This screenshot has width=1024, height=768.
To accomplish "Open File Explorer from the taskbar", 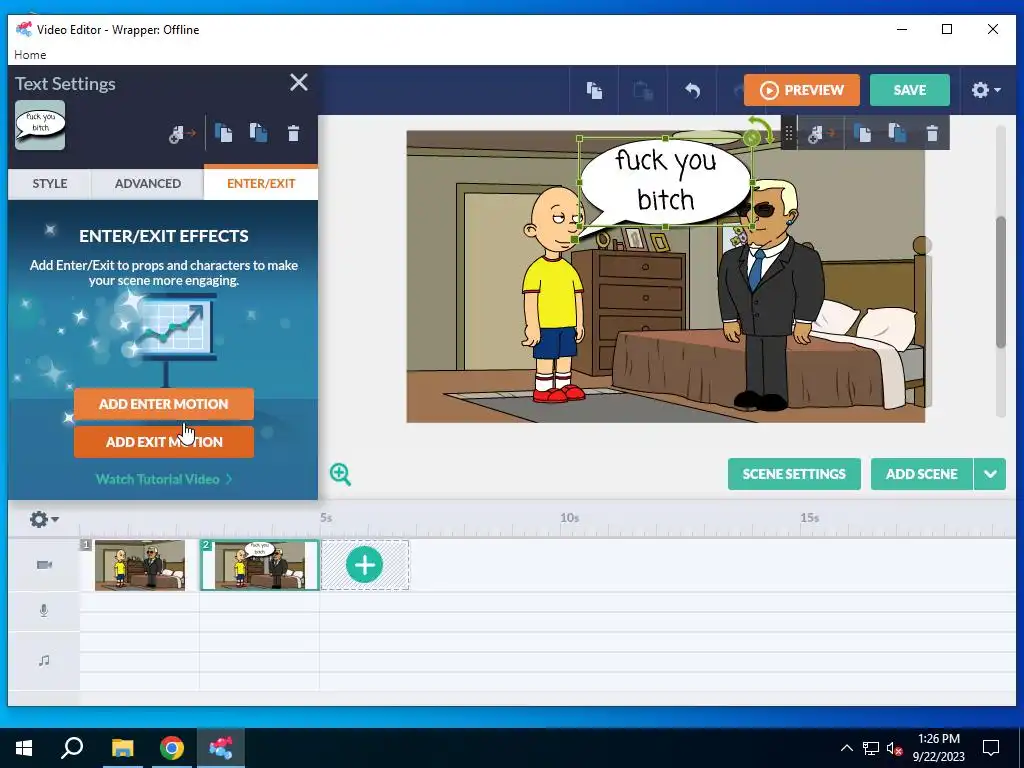I will pos(122,748).
